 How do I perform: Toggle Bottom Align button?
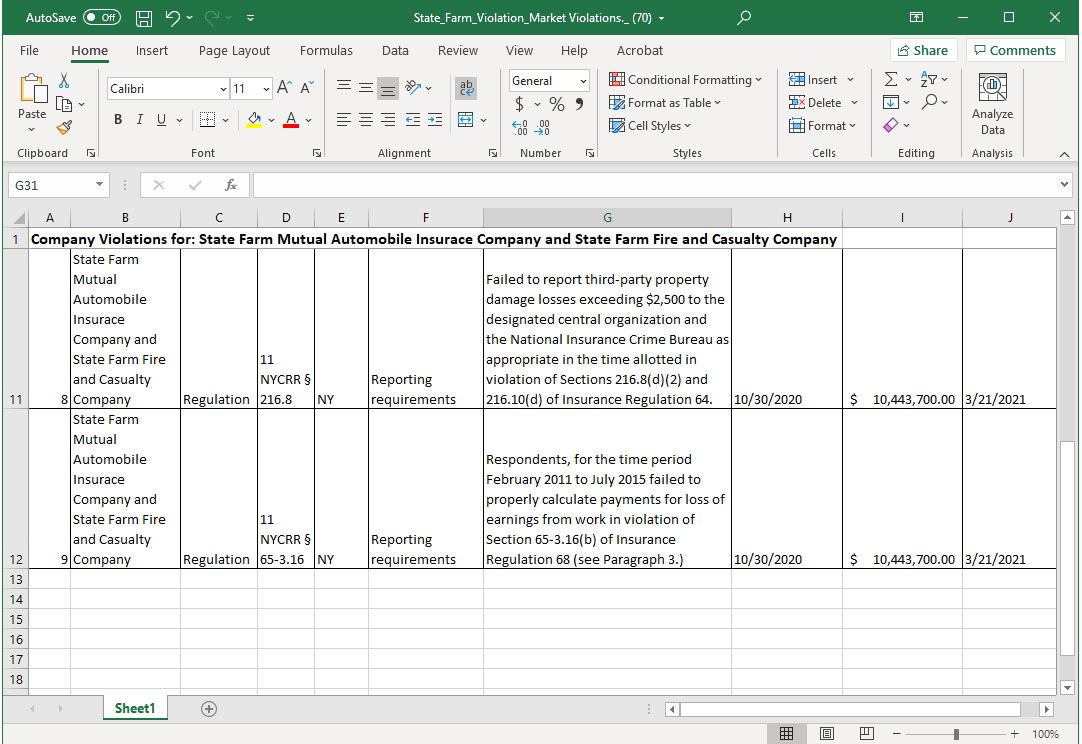[388, 88]
